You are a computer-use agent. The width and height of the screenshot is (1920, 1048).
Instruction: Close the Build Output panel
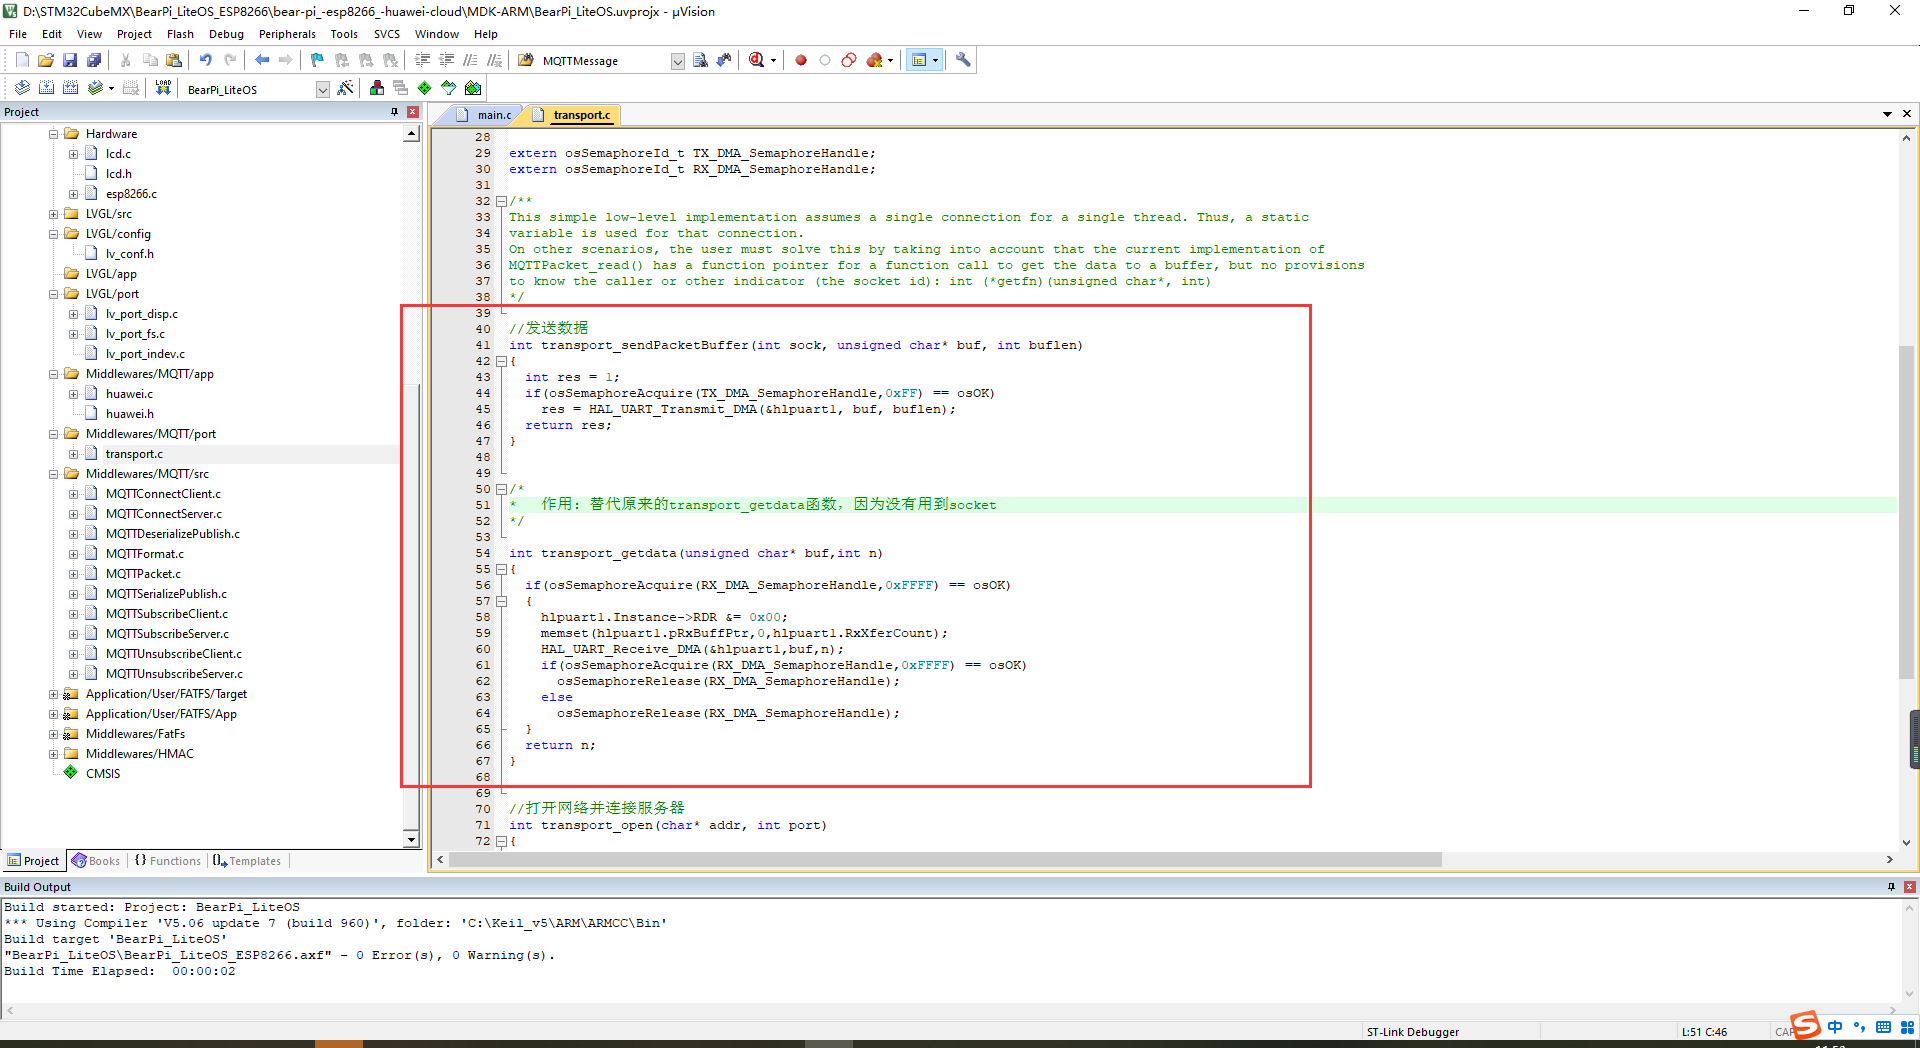coord(1909,887)
